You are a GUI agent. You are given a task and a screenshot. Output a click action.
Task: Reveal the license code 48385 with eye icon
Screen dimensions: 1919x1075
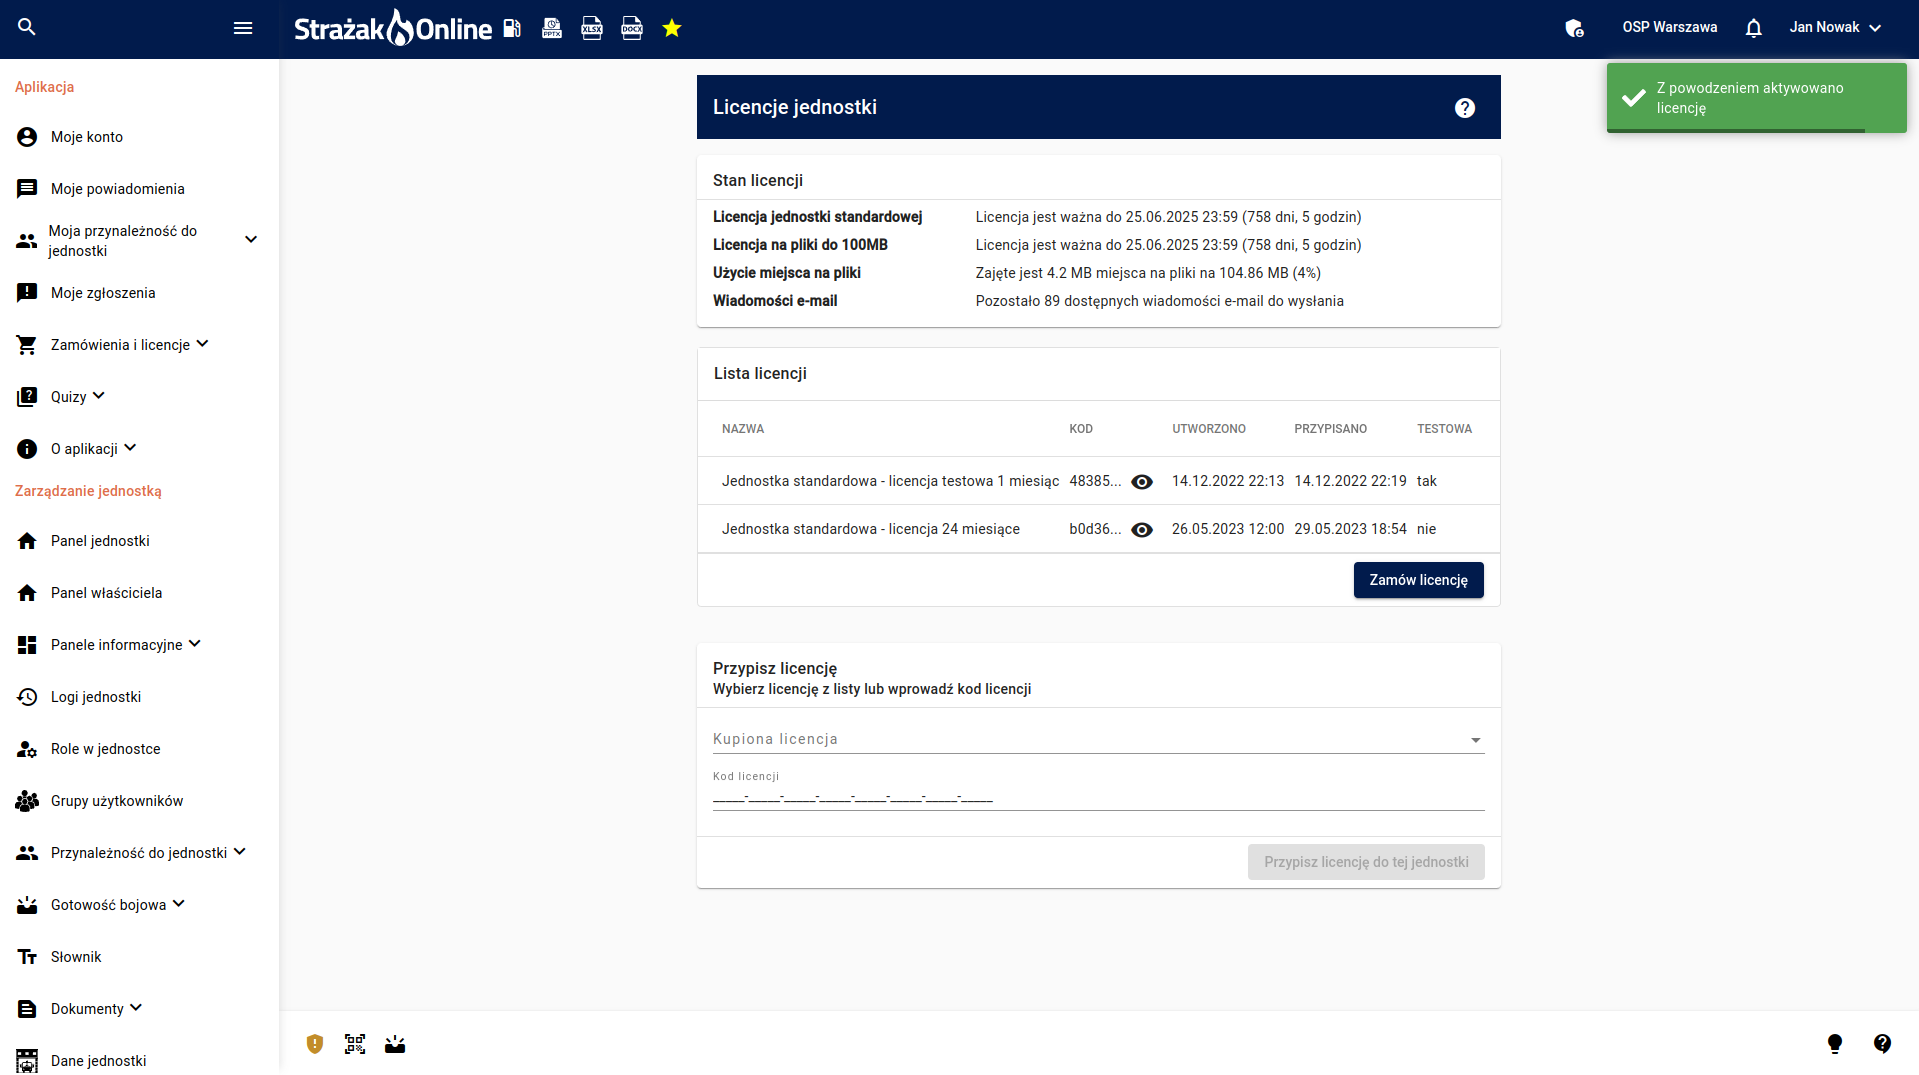pyautogui.click(x=1142, y=482)
